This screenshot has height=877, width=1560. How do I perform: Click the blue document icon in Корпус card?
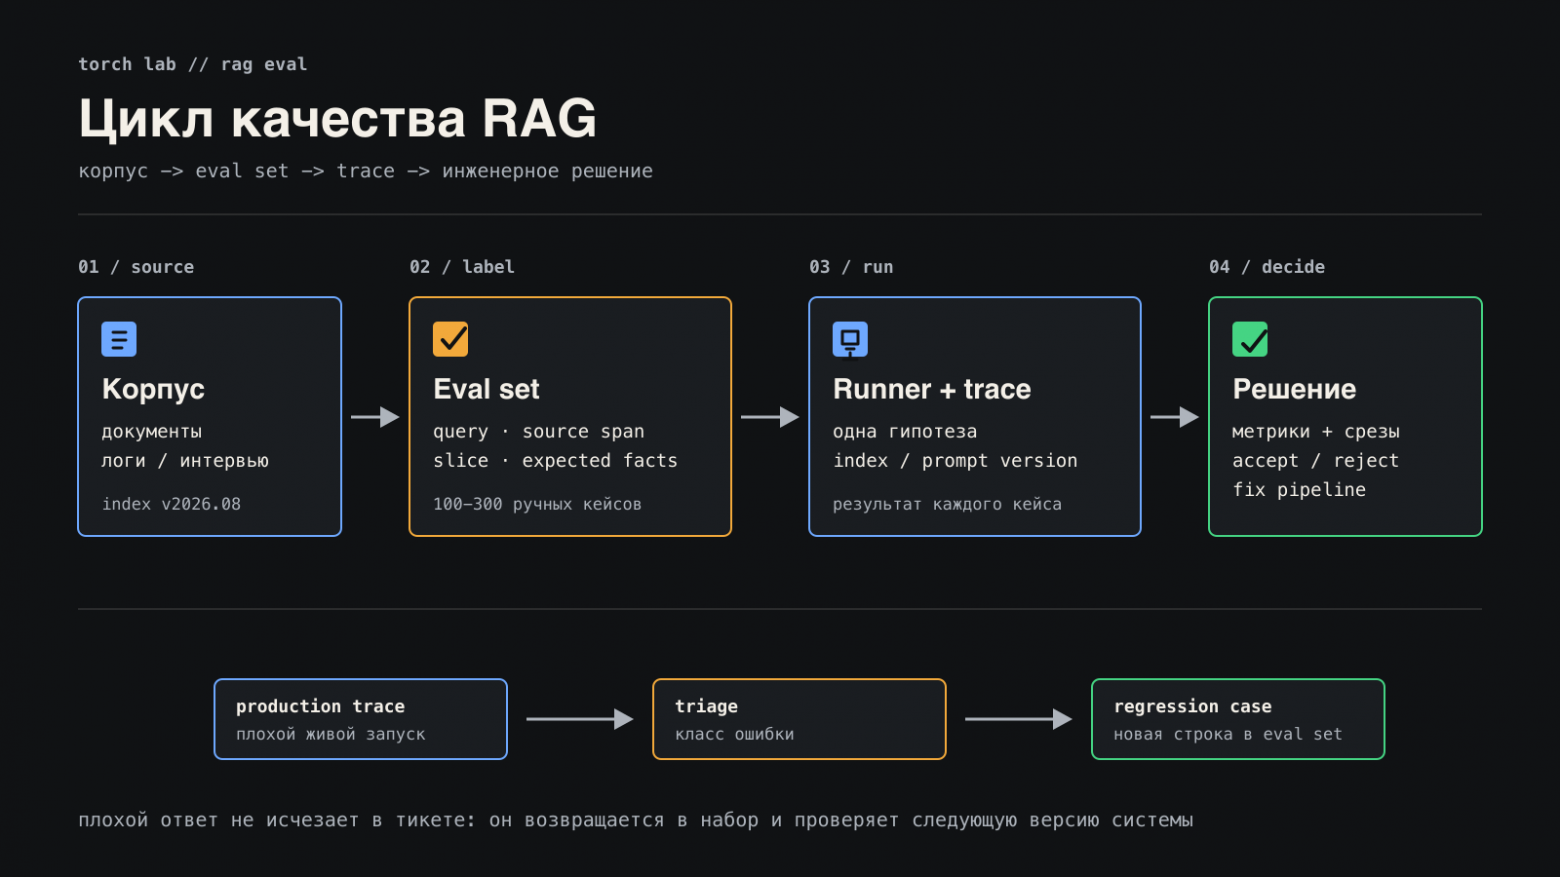tap(119, 339)
